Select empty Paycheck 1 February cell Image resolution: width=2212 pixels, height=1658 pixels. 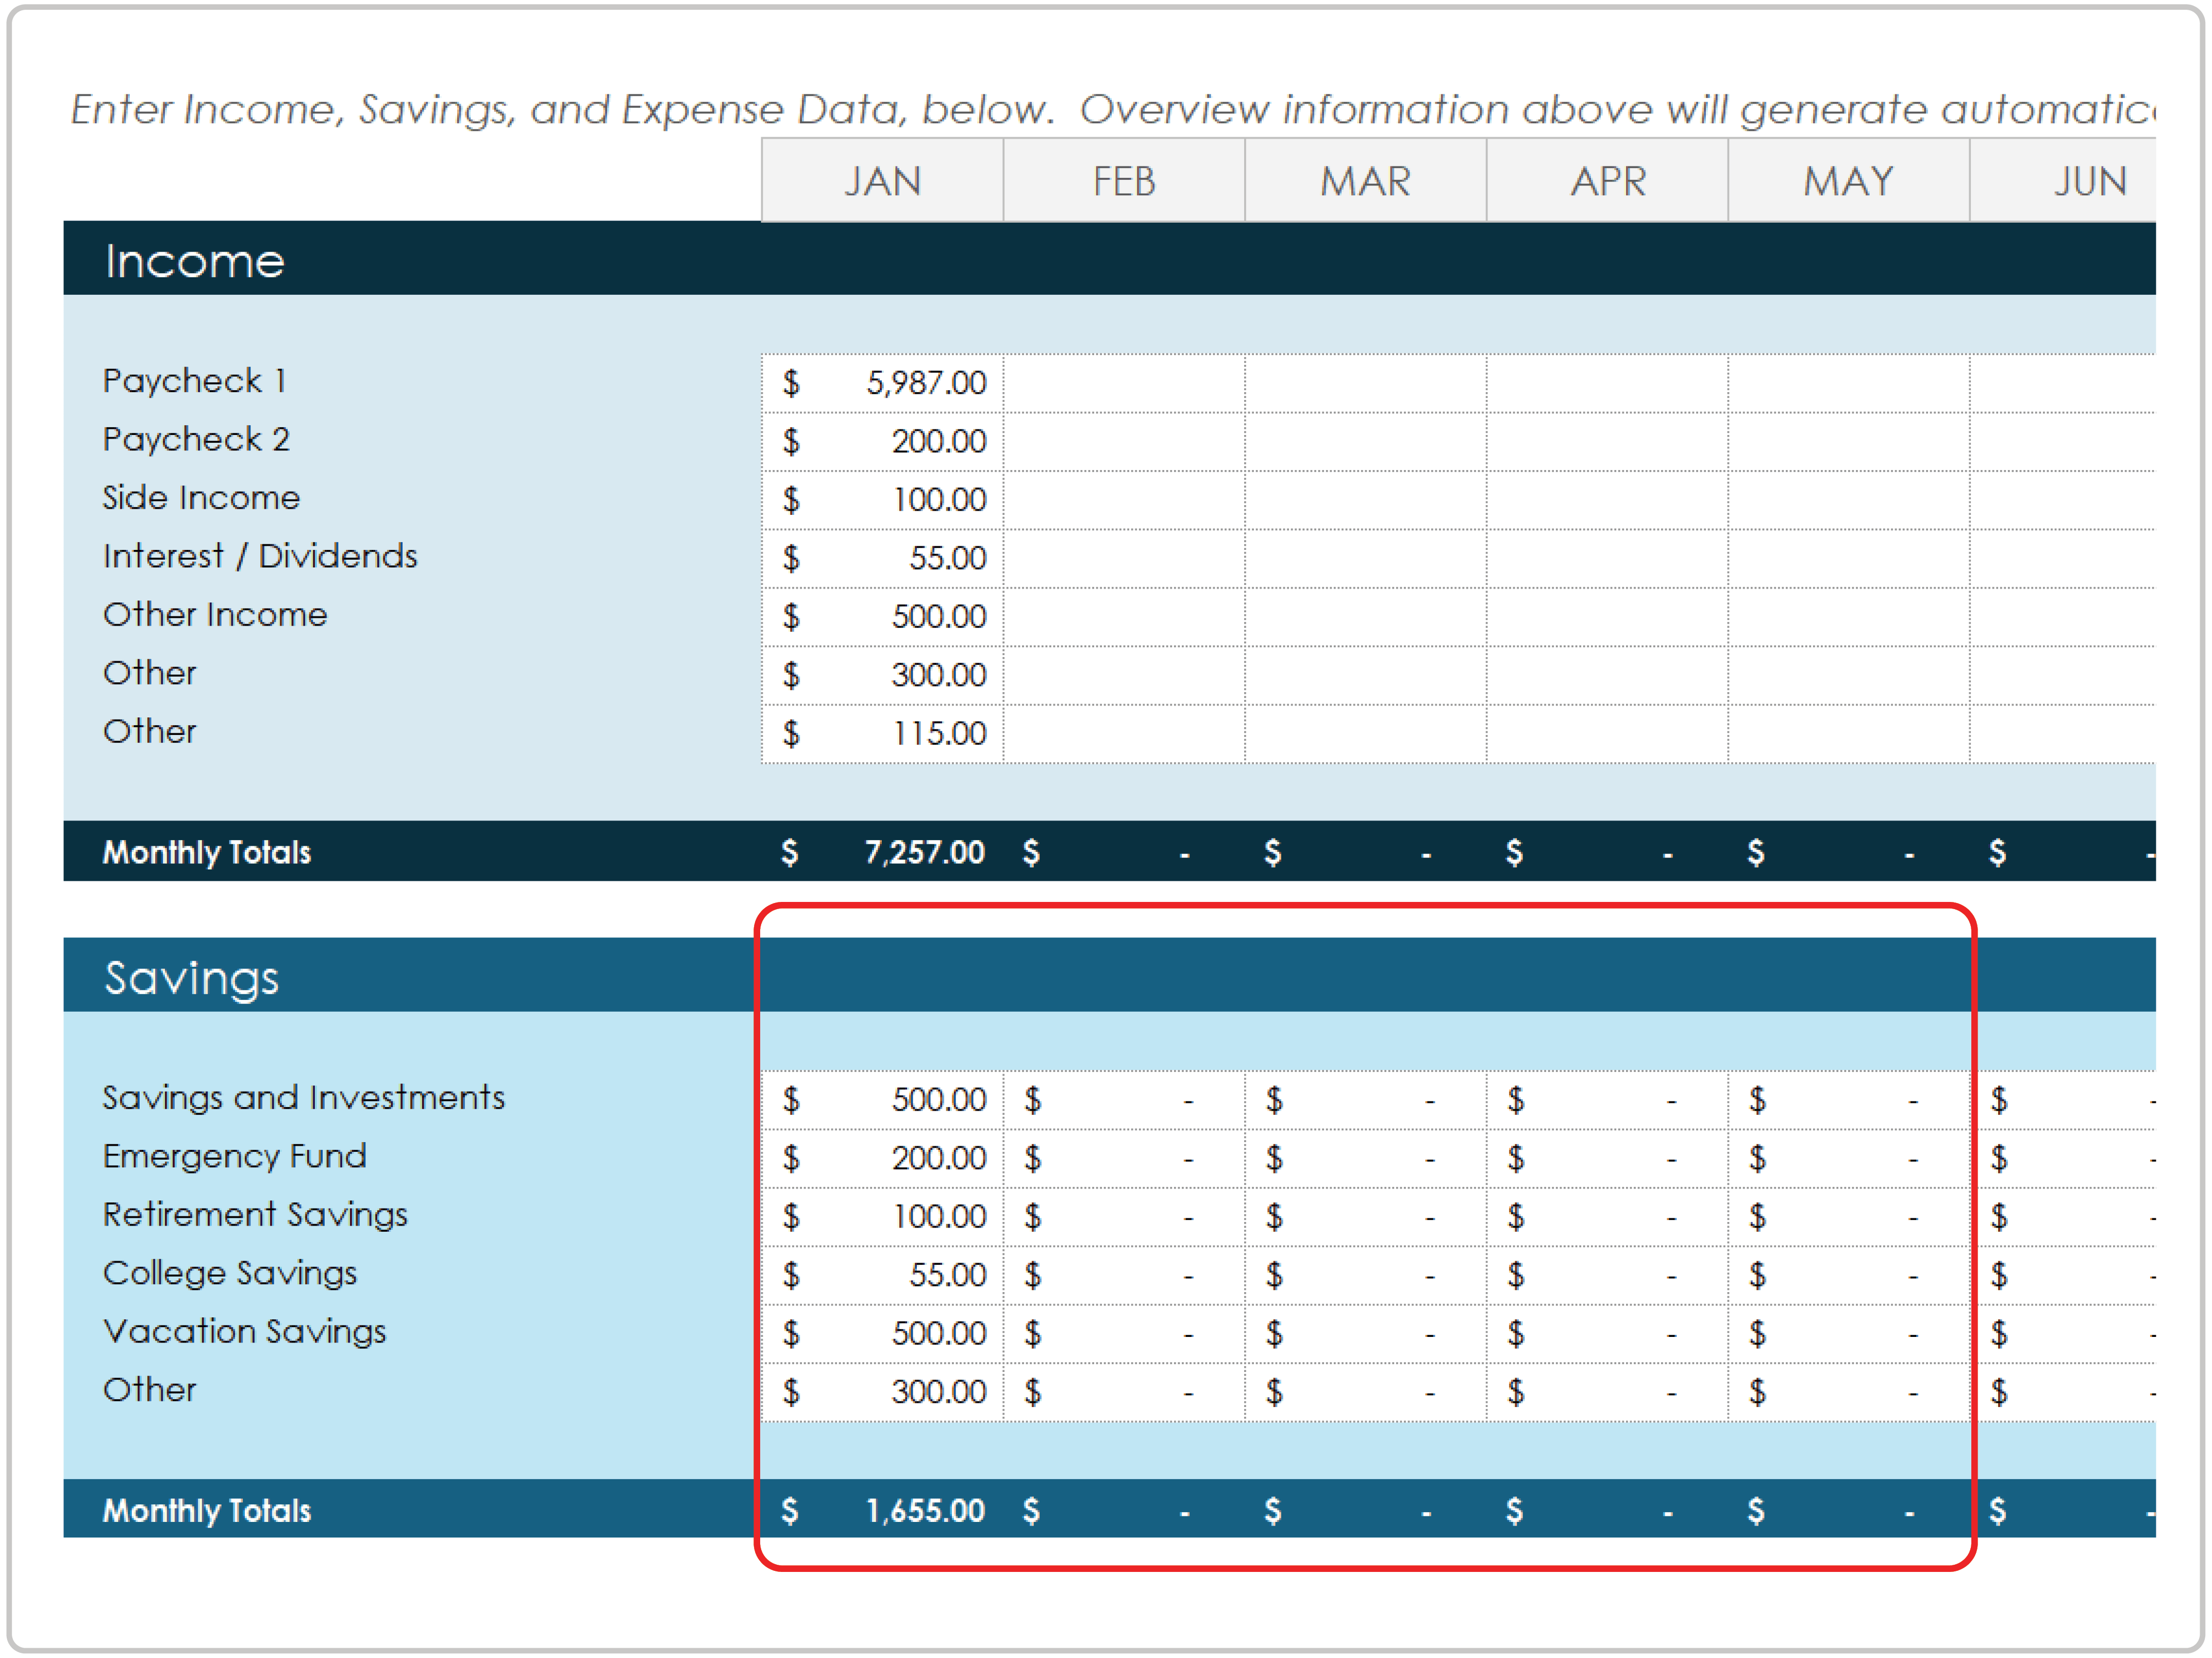click(x=1124, y=383)
